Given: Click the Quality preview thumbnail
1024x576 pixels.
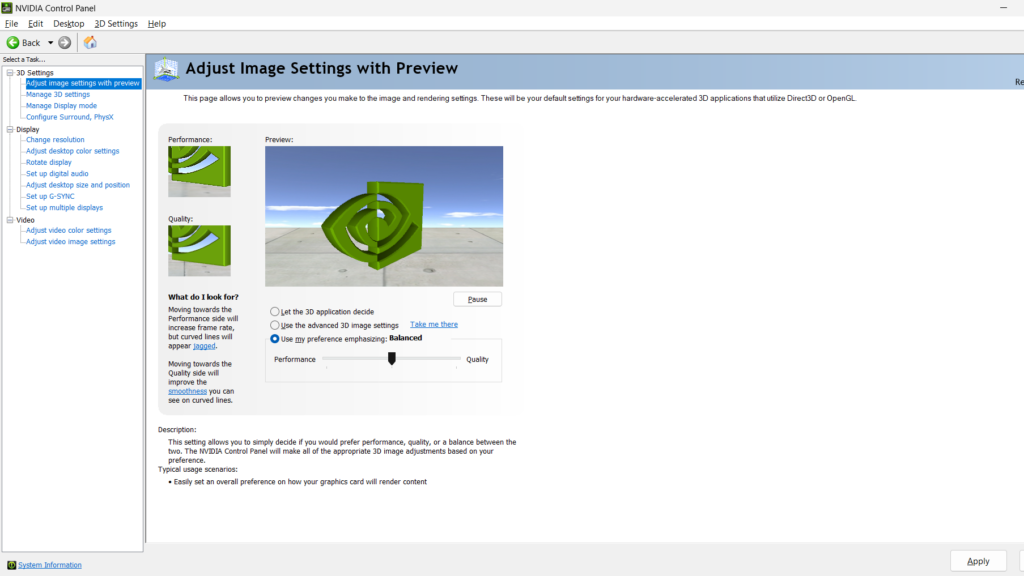Looking at the screenshot, I should (x=198, y=251).
